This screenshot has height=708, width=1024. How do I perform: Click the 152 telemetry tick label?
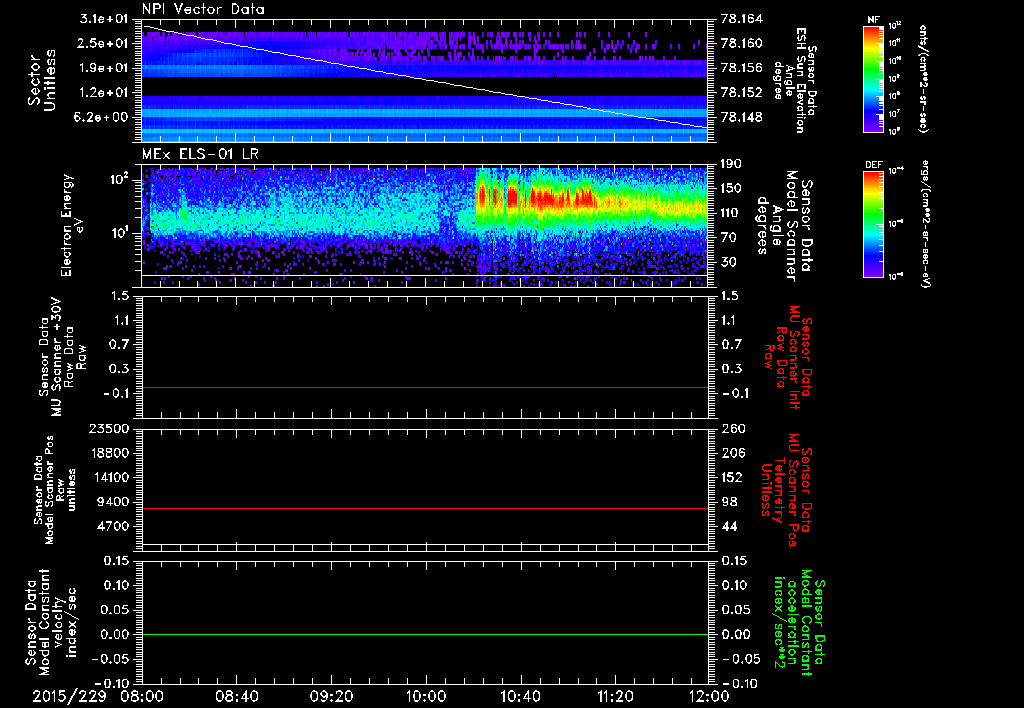point(732,477)
